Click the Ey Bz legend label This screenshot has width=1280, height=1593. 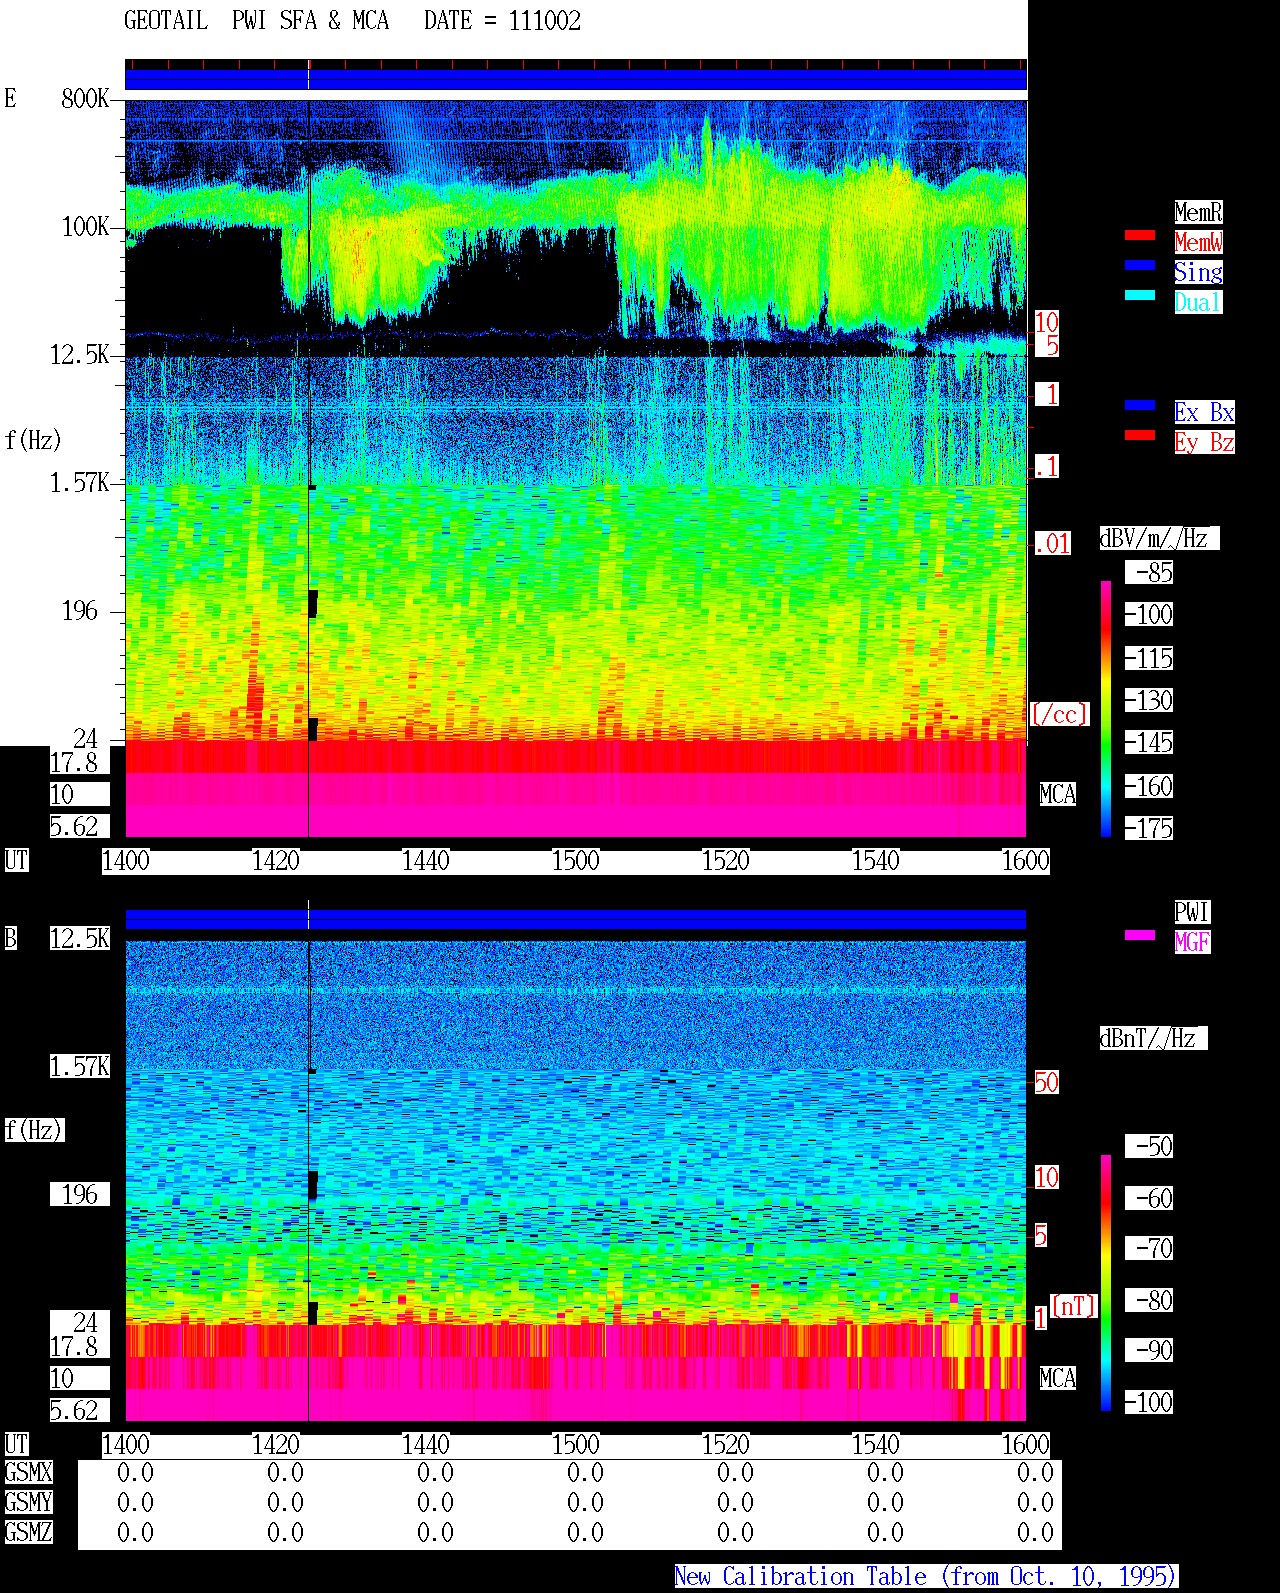coord(1204,442)
